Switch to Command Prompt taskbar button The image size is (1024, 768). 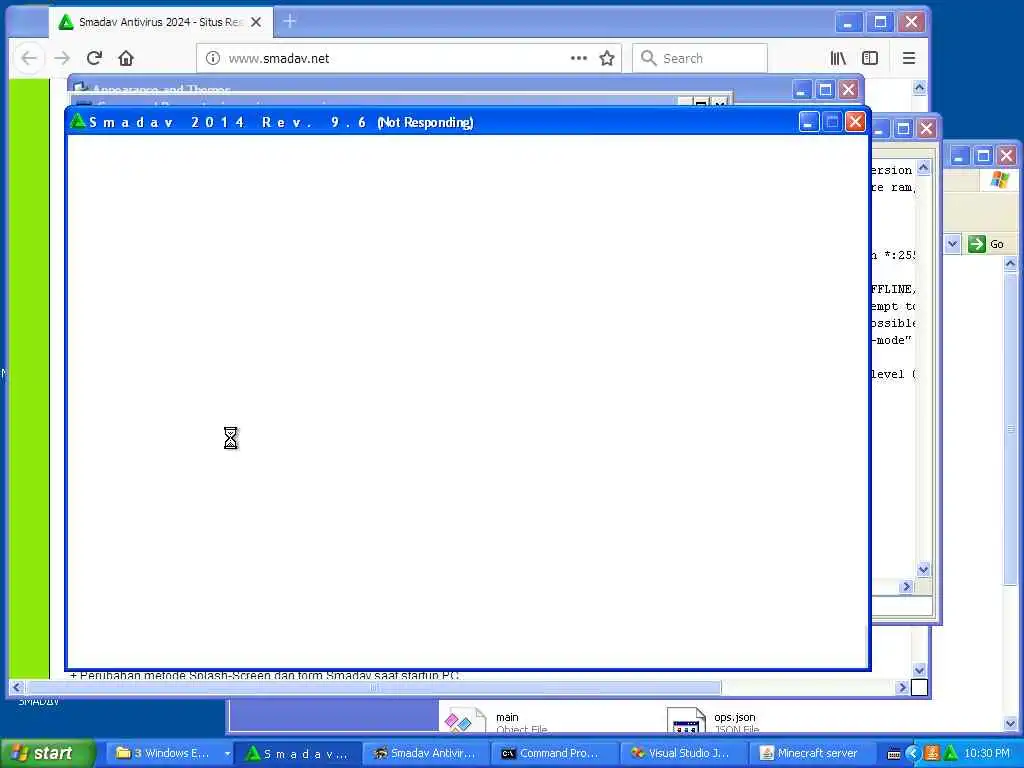point(554,753)
